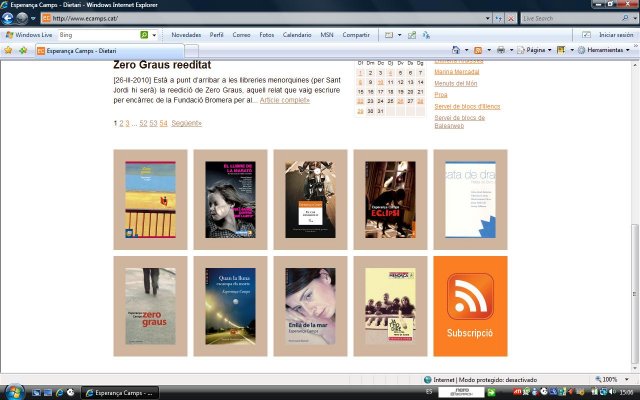Open Novedades in Windows Live toolbar
The image size is (640, 400).
click(186, 35)
